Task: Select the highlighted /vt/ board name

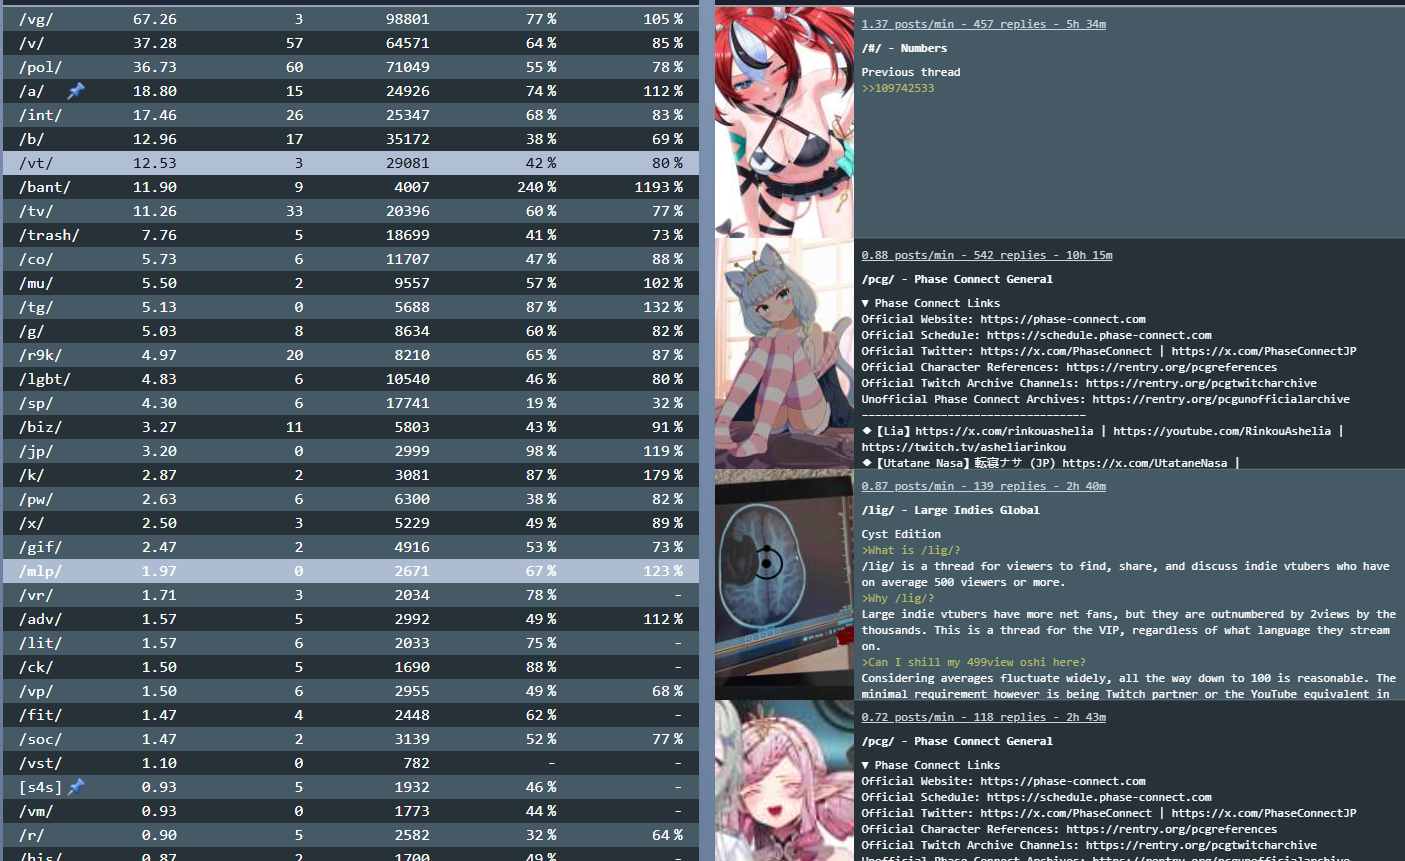Action: [36, 163]
